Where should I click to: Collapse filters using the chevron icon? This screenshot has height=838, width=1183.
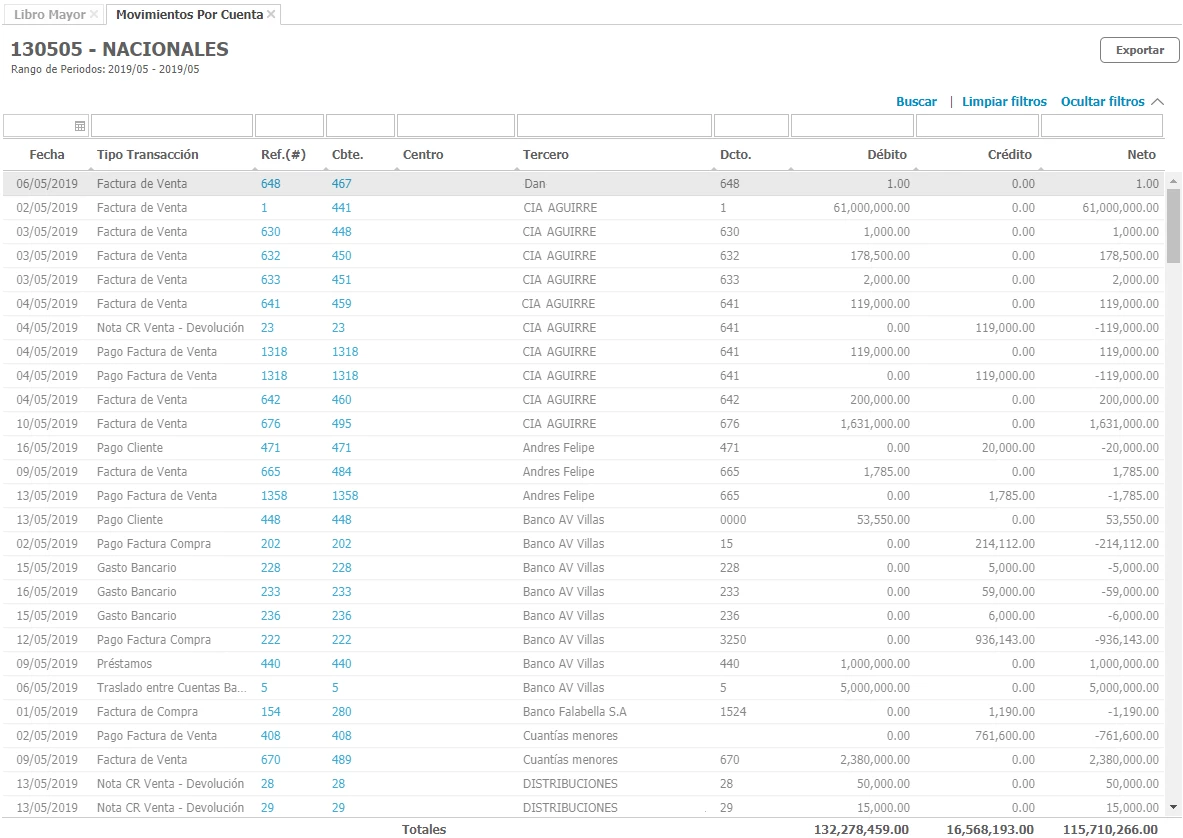[x=1158, y=102]
